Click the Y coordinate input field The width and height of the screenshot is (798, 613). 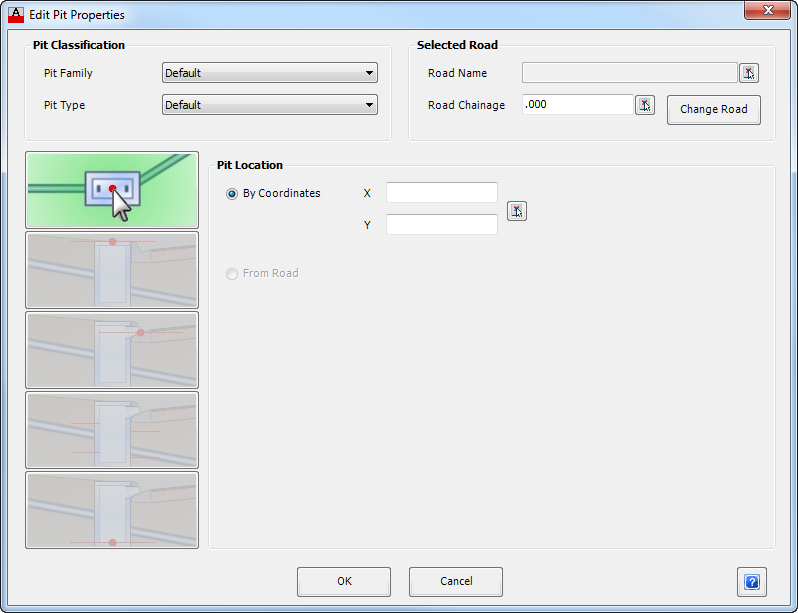pos(442,225)
